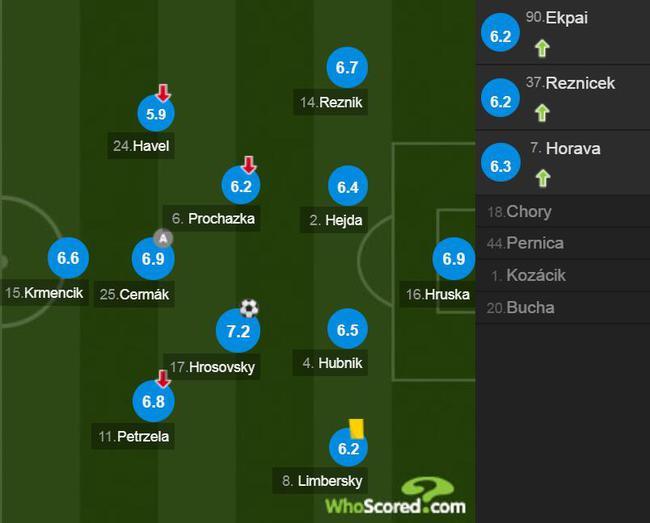Select Reznik's 6.7 rating circle
The image size is (650, 523).
[x=347, y=68]
